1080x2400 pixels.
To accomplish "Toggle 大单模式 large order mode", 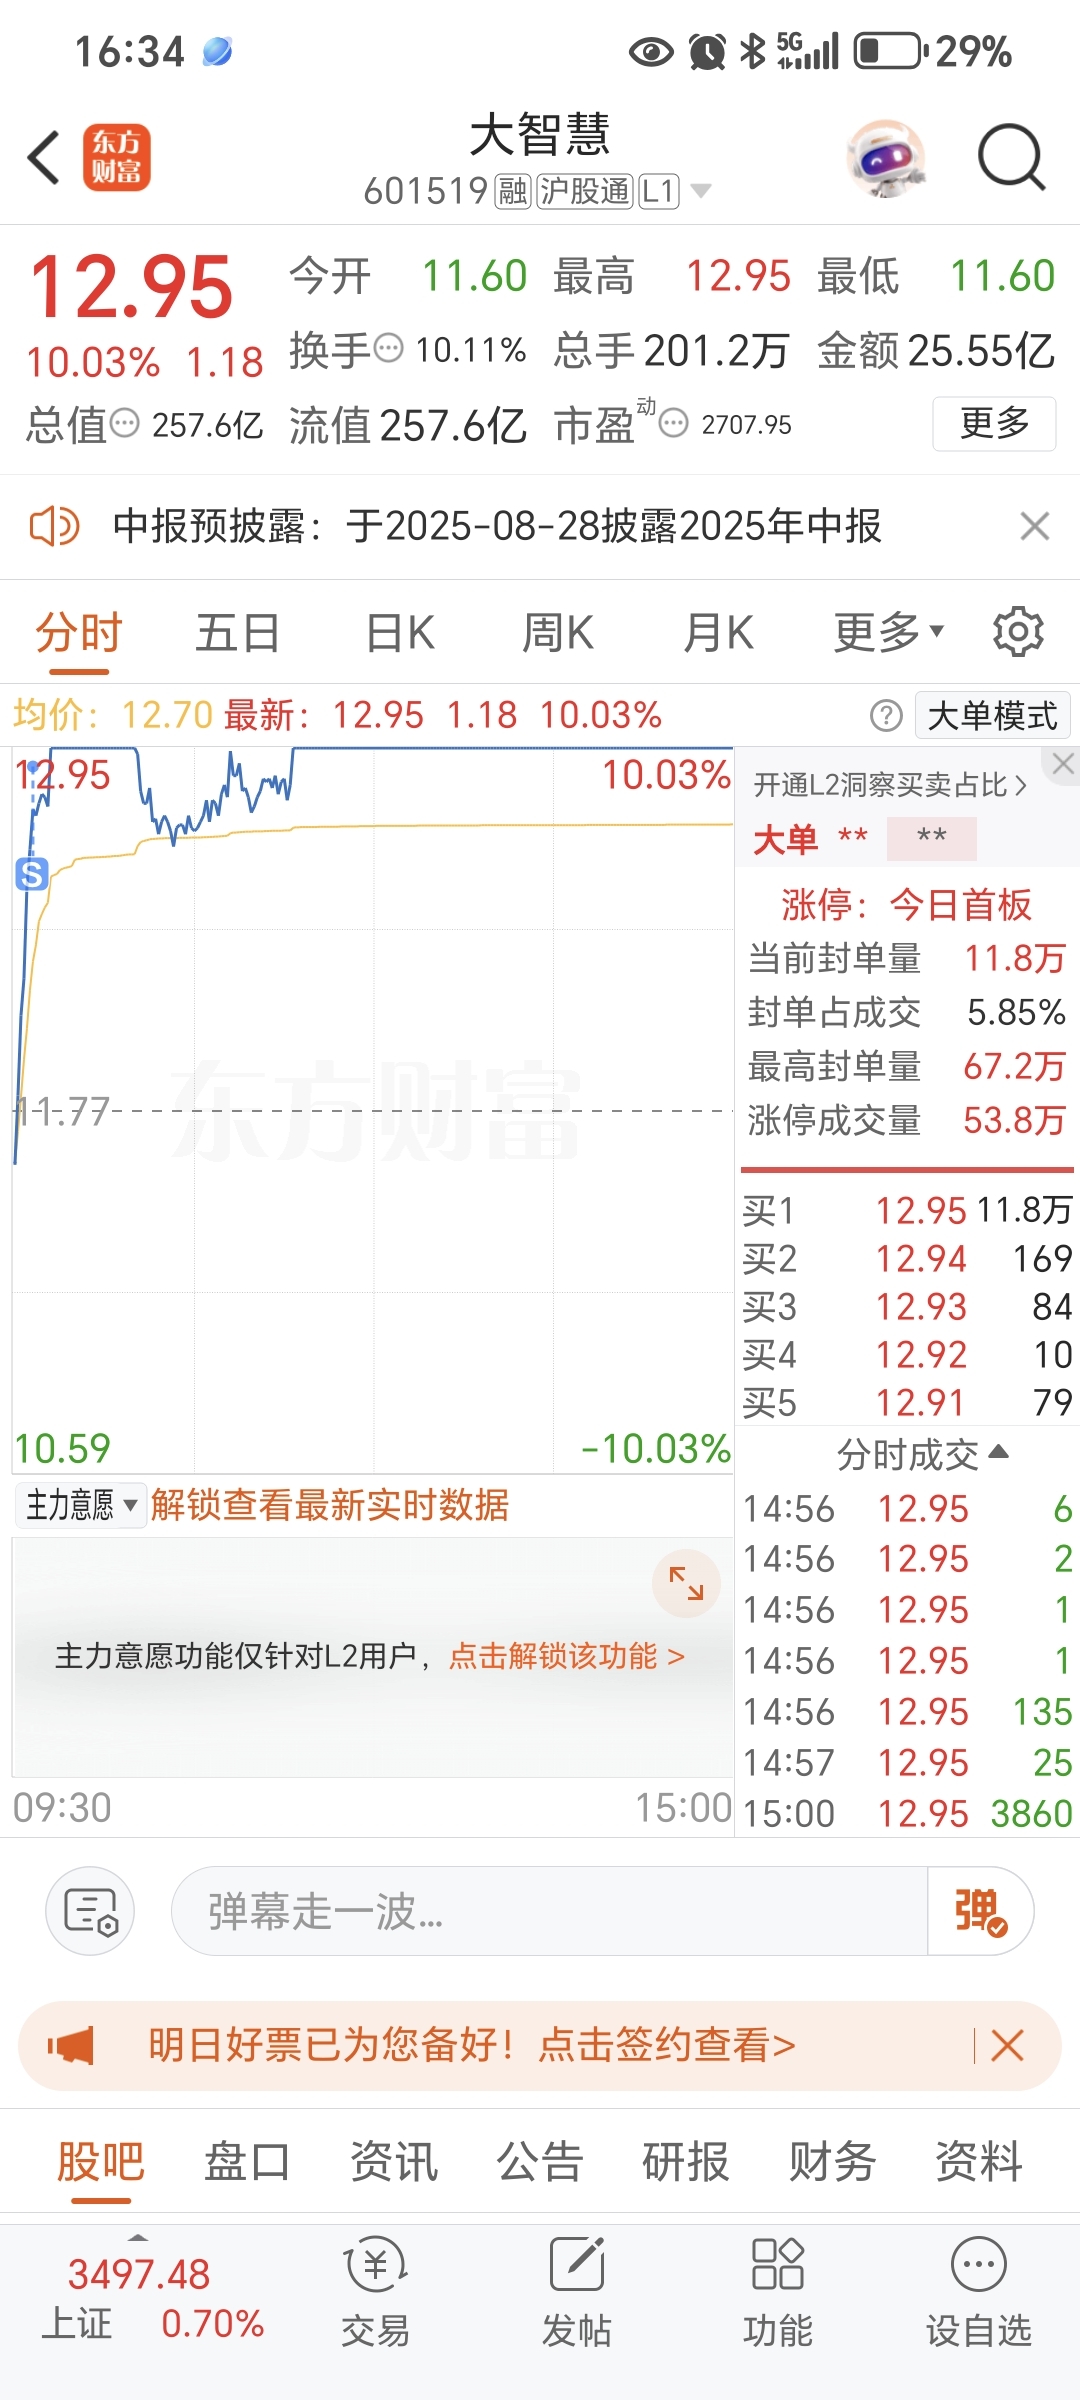I will pos(992,716).
